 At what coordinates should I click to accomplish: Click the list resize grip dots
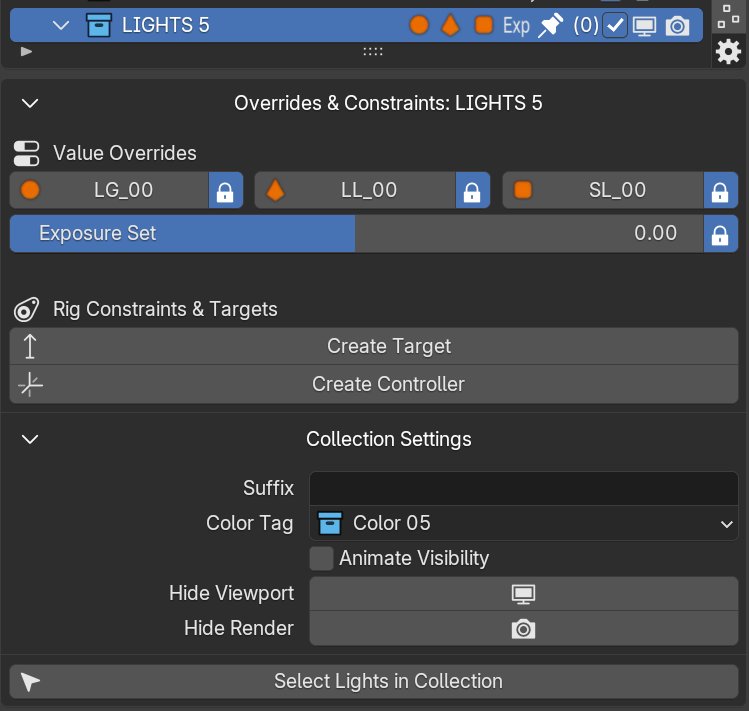point(373,51)
